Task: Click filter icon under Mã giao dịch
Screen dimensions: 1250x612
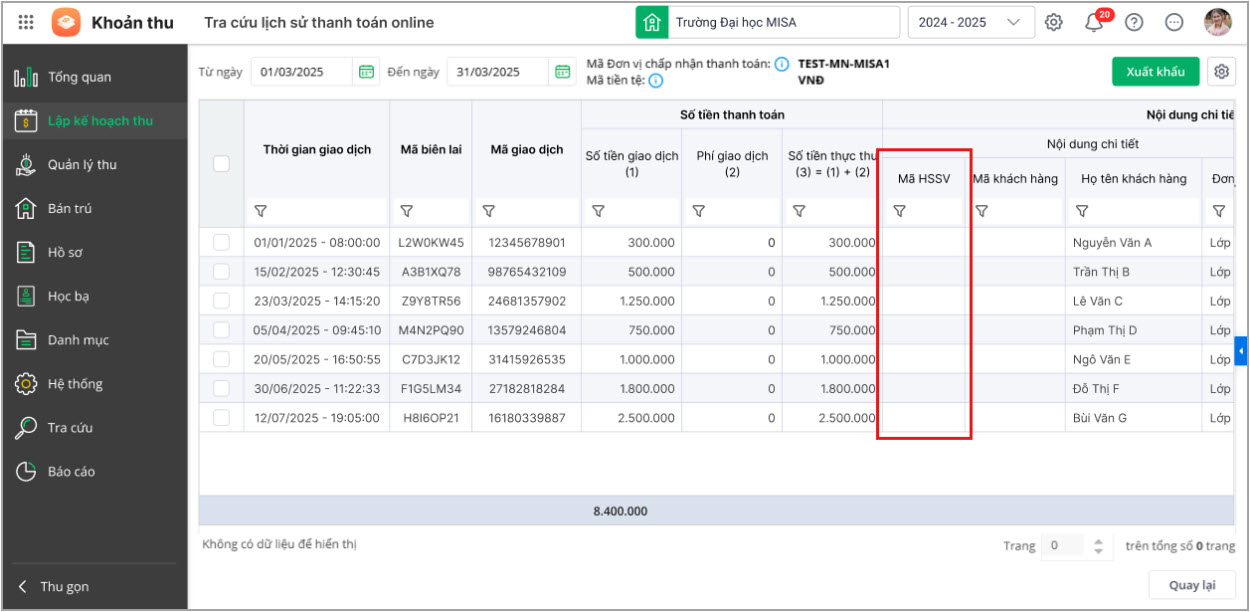Action: [x=489, y=211]
